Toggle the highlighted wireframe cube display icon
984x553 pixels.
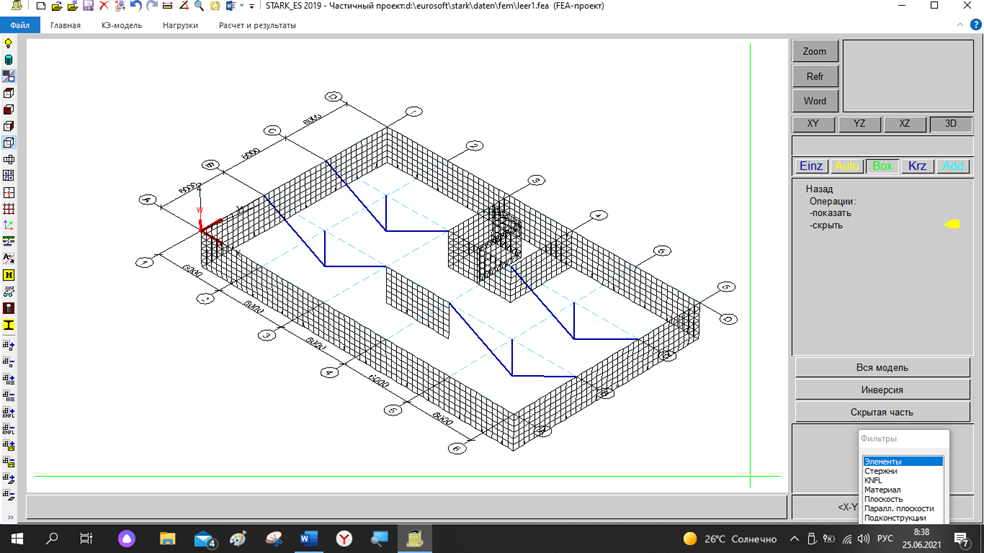click(x=9, y=143)
